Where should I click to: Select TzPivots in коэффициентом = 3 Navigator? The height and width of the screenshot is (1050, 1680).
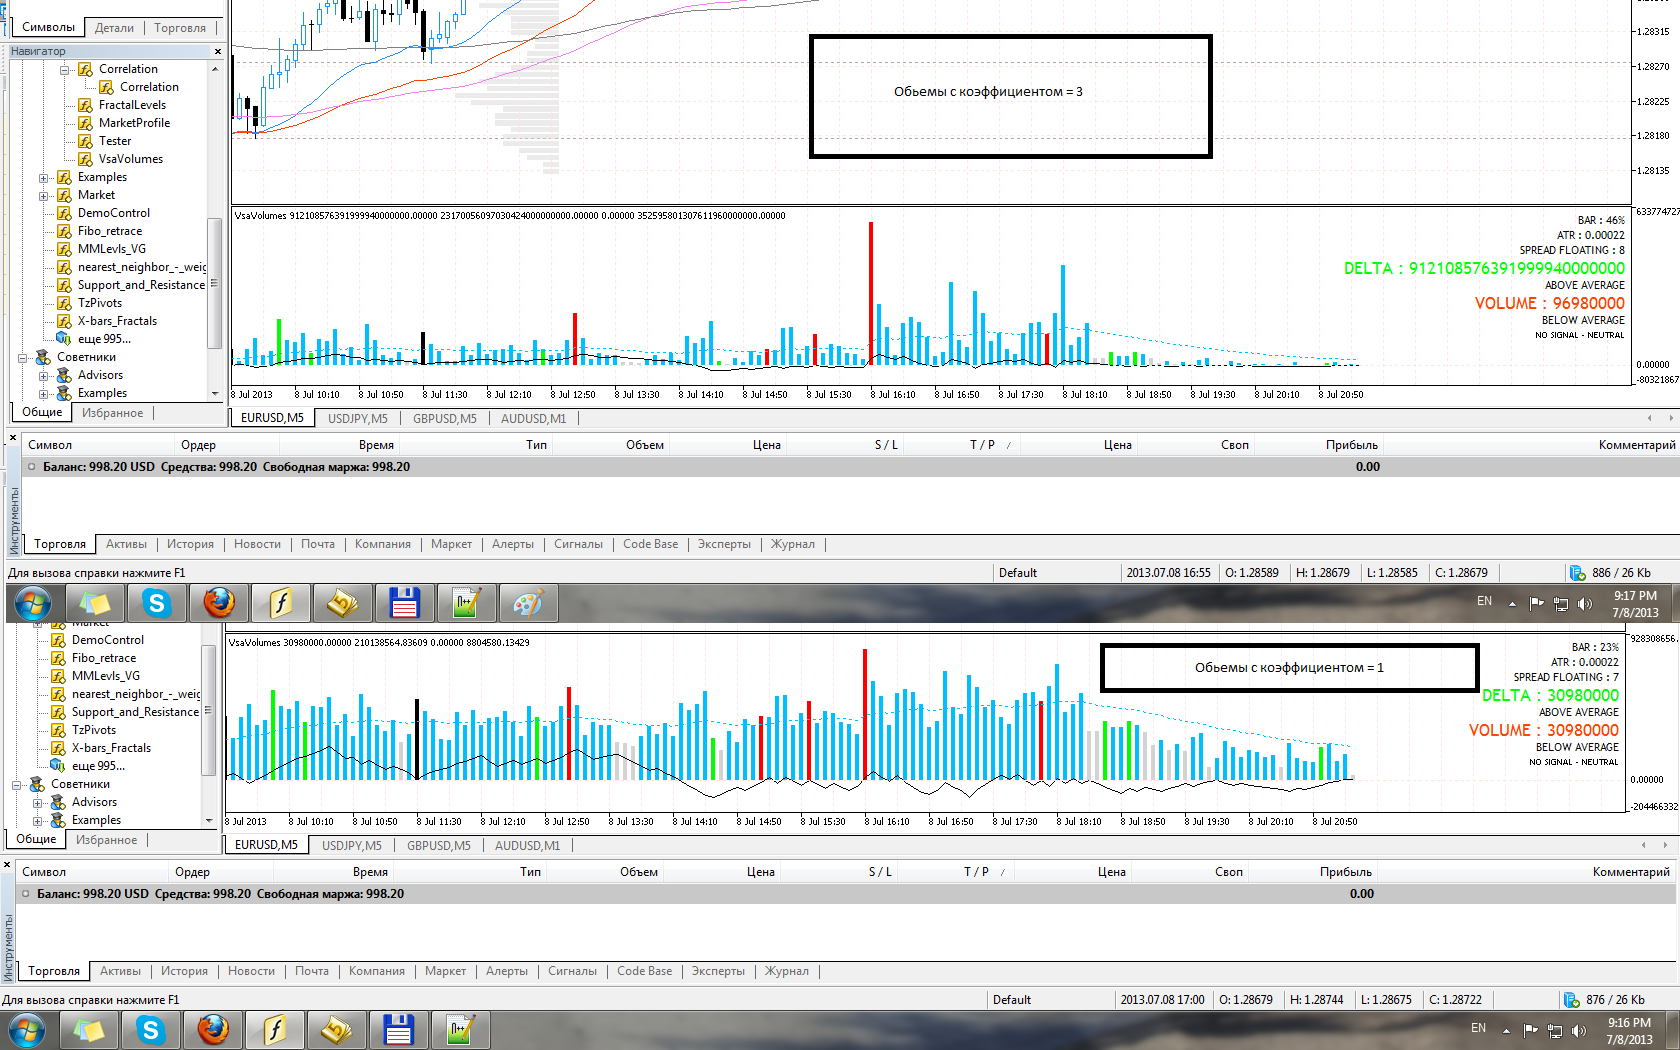pos(100,303)
